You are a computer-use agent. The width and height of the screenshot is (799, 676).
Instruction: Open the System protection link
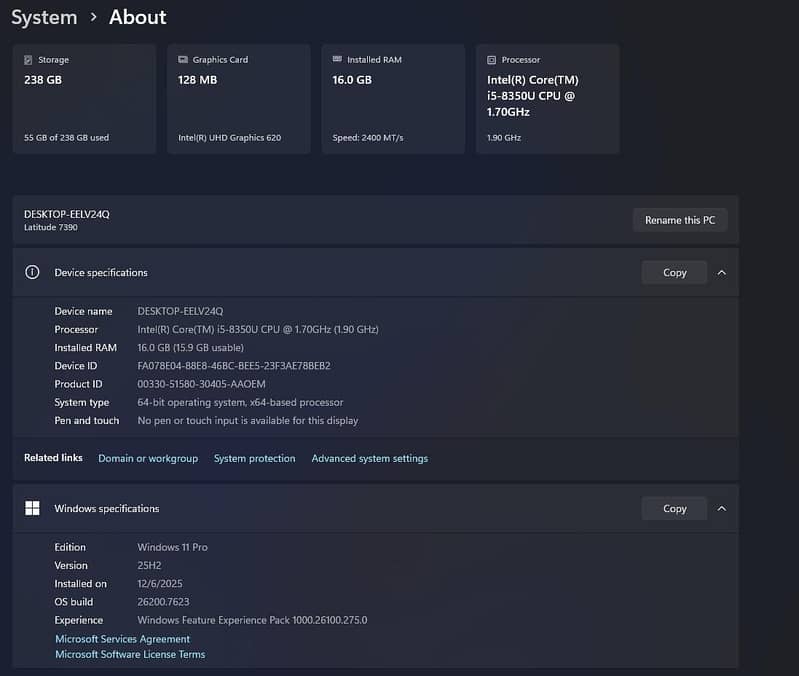[254, 458]
